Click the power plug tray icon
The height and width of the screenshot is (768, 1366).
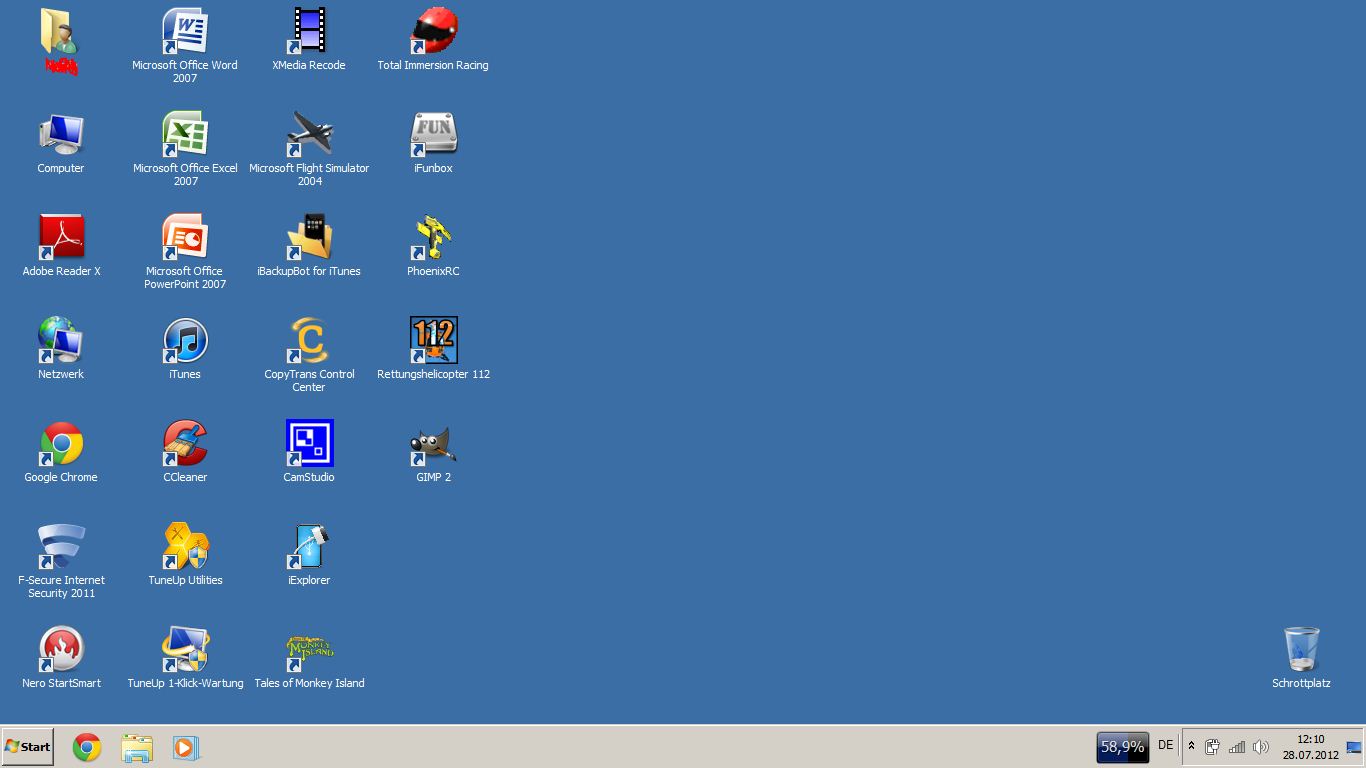(1212, 747)
